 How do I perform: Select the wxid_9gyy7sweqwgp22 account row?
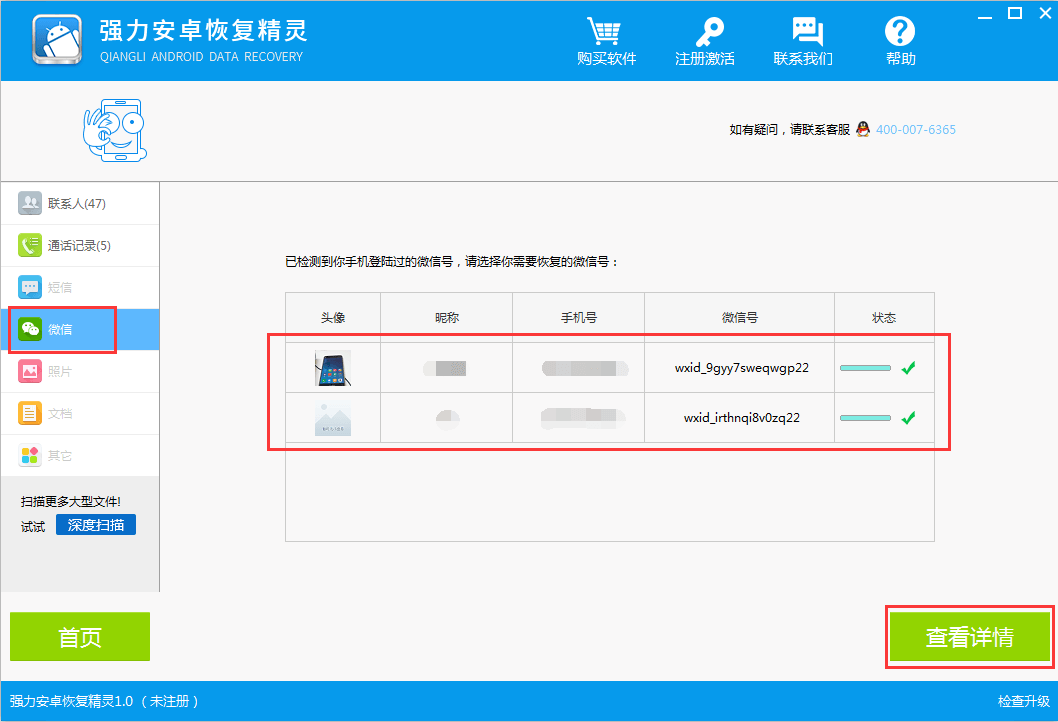pyautogui.click(x=609, y=368)
